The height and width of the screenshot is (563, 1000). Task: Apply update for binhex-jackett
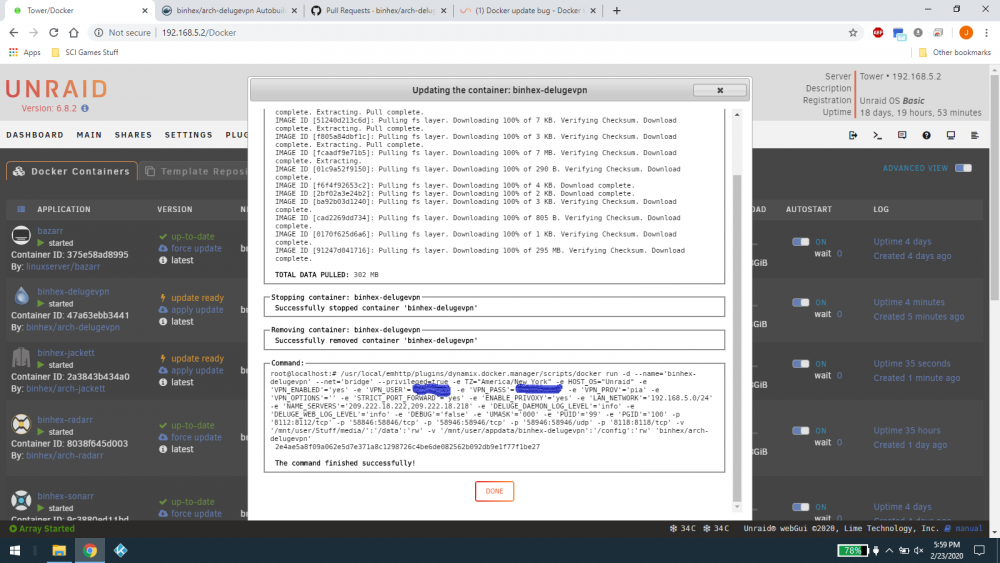[197, 370]
